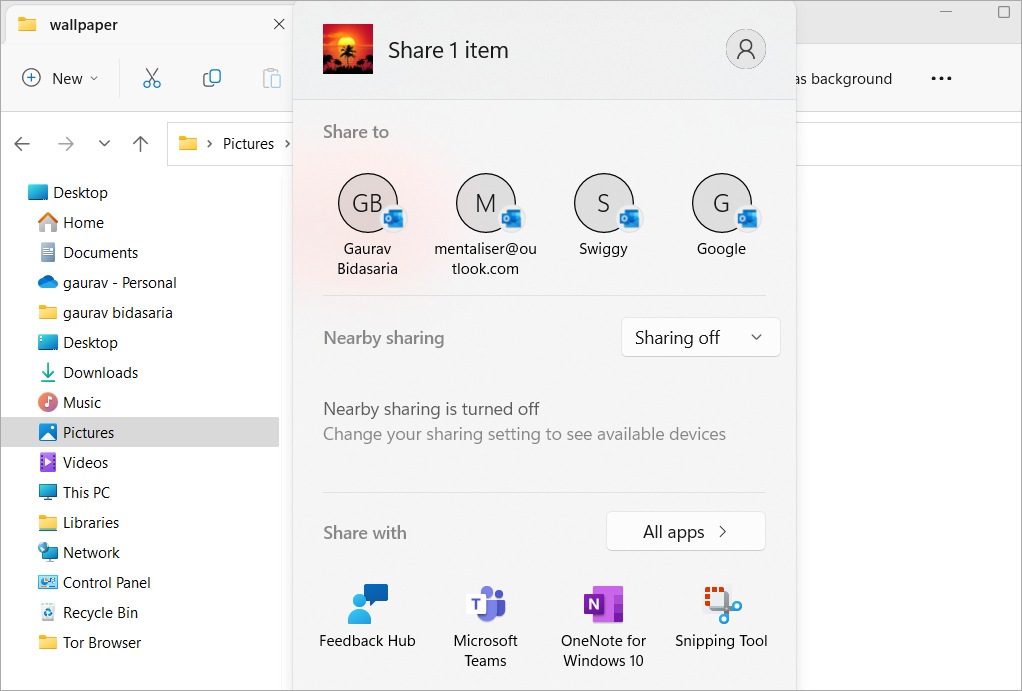The height and width of the screenshot is (691, 1022).
Task: Open the New item menu
Action: pyautogui.click(x=60, y=78)
